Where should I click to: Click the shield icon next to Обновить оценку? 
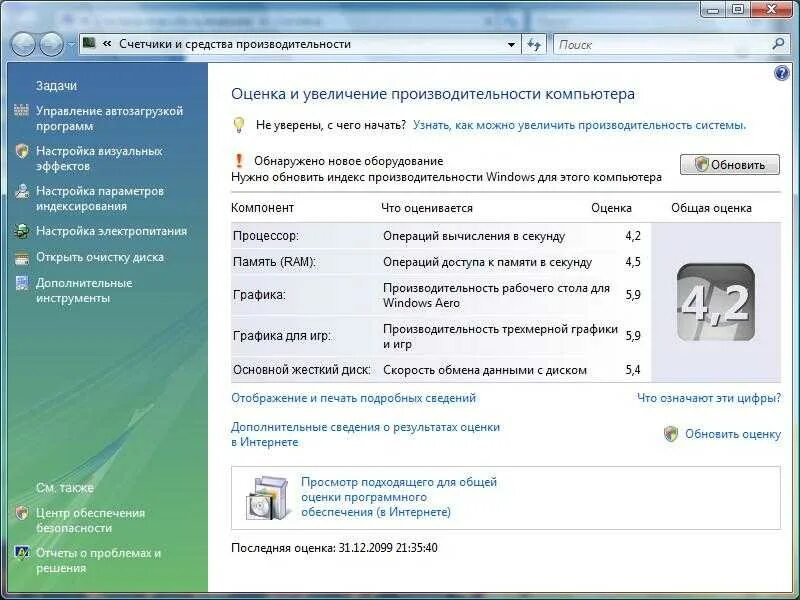click(x=671, y=434)
